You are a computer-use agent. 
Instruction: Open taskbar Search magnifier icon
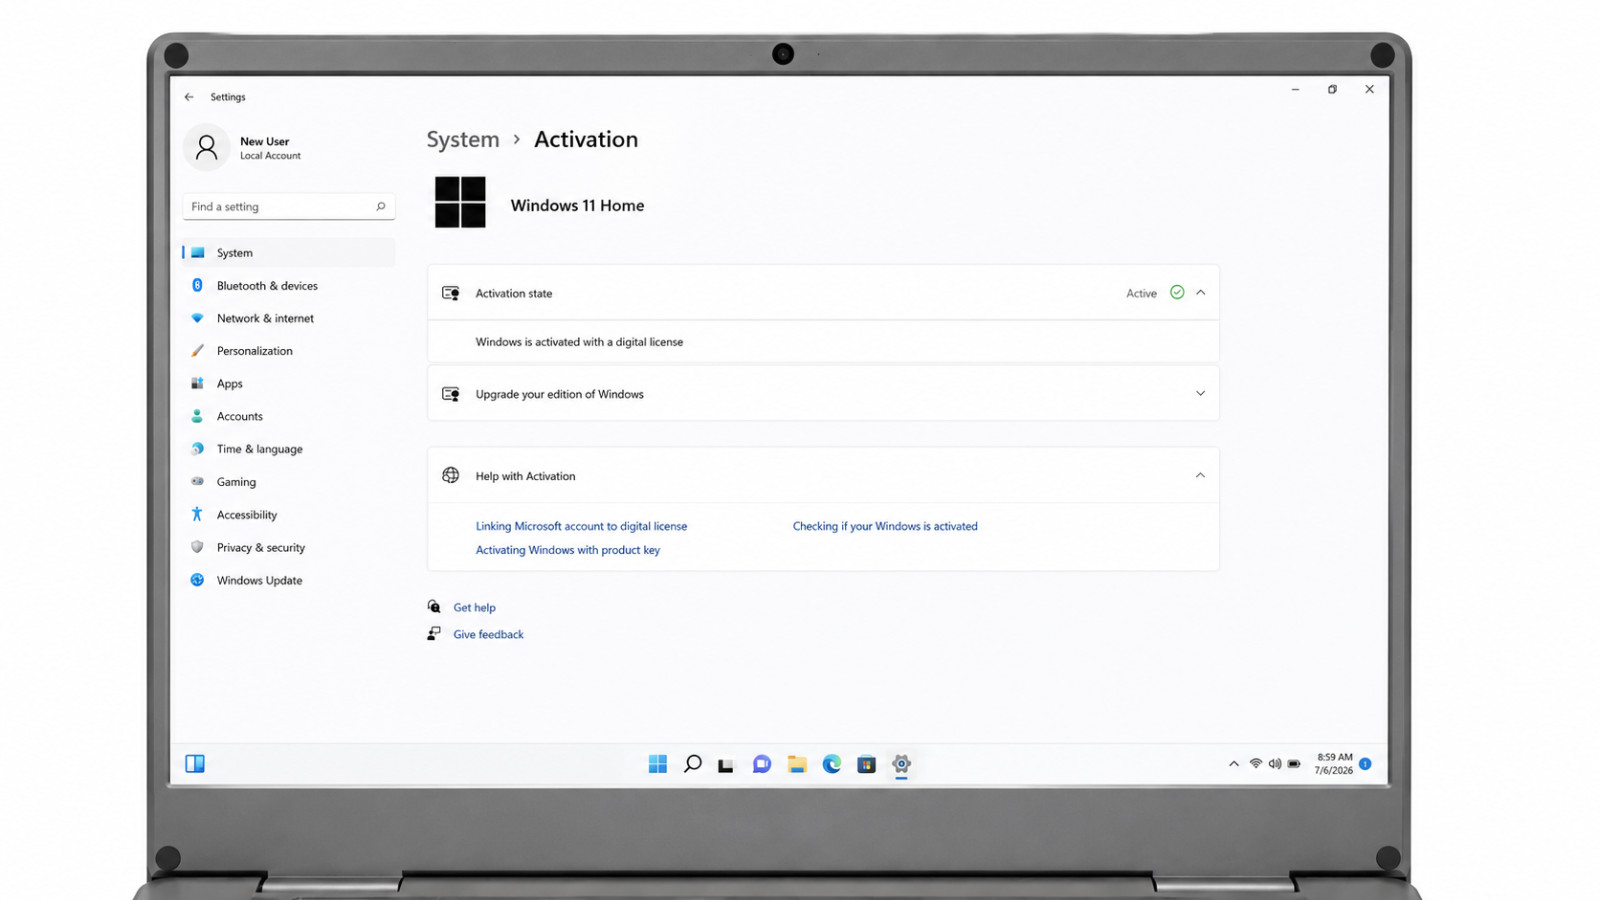click(x=692, y=764)
